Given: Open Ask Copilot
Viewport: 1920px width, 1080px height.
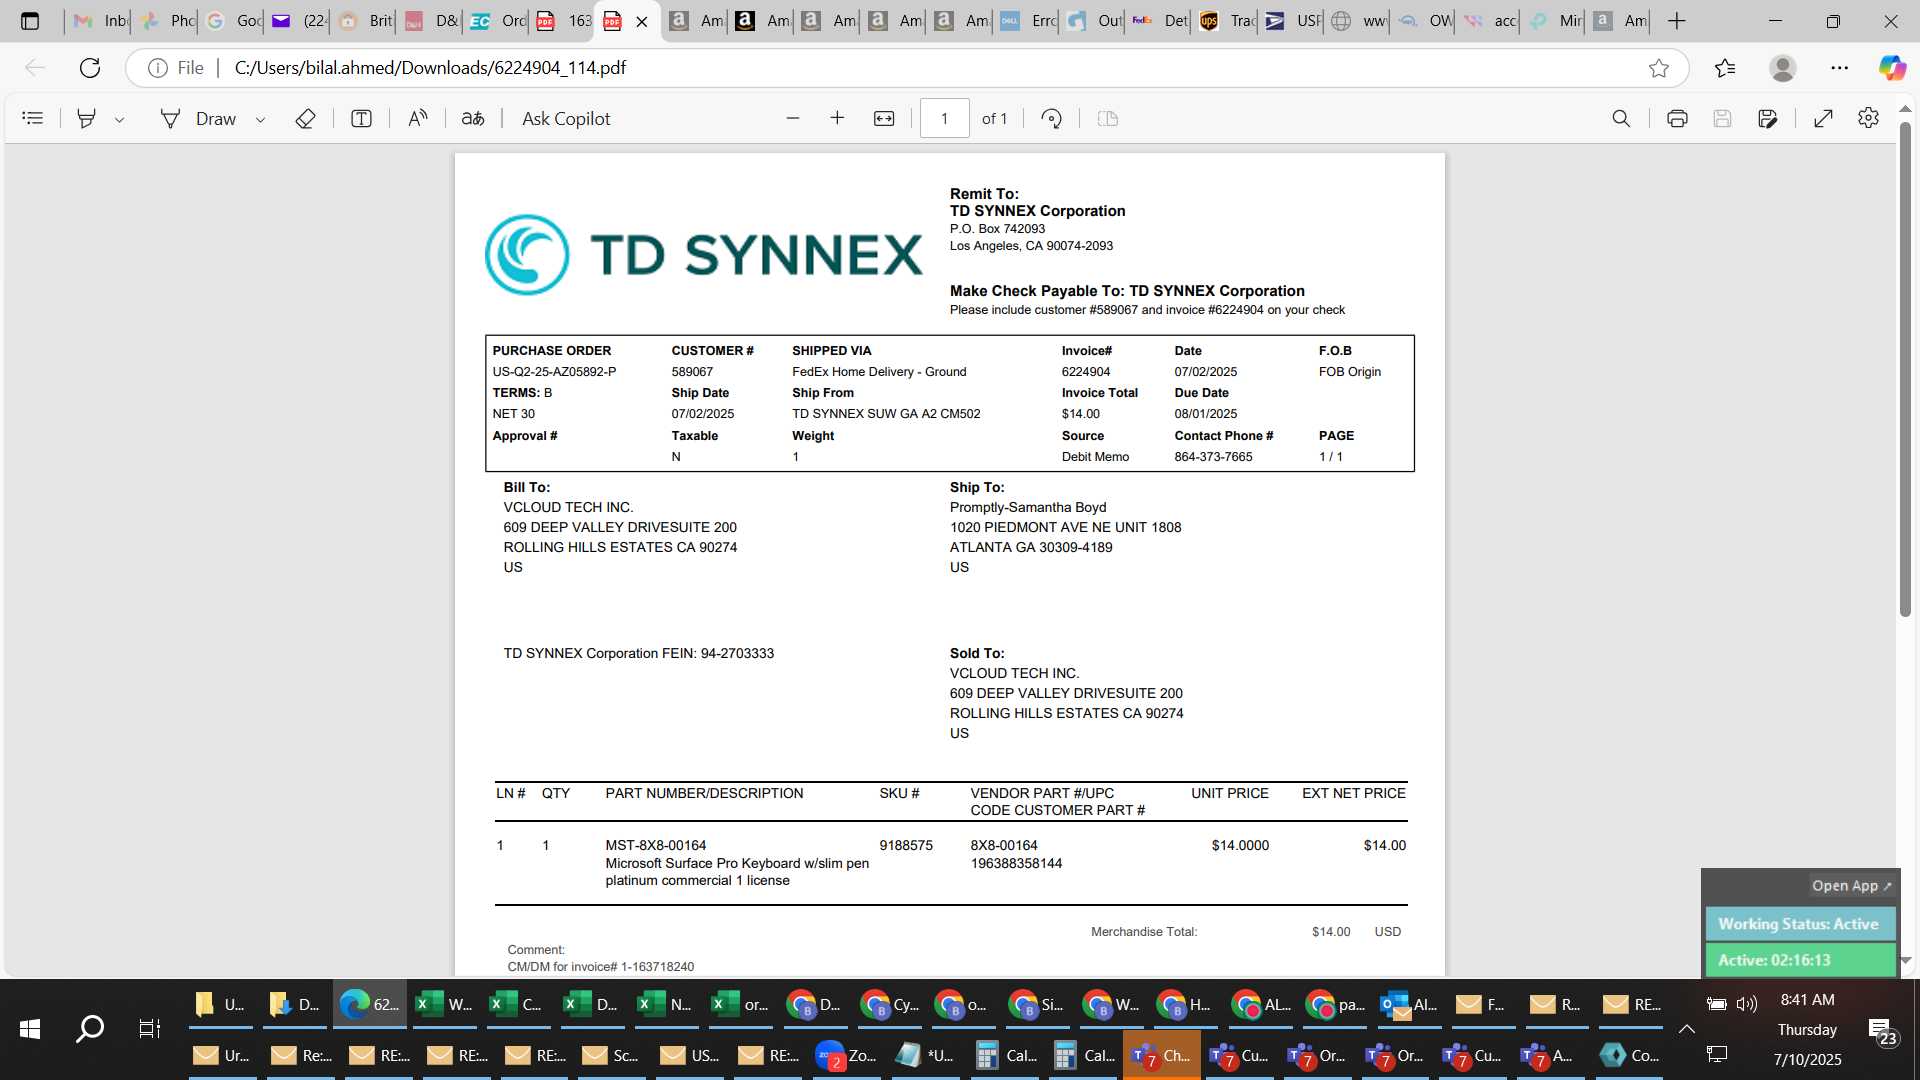Looking at the screenshot, I should (x=566, y=118).
